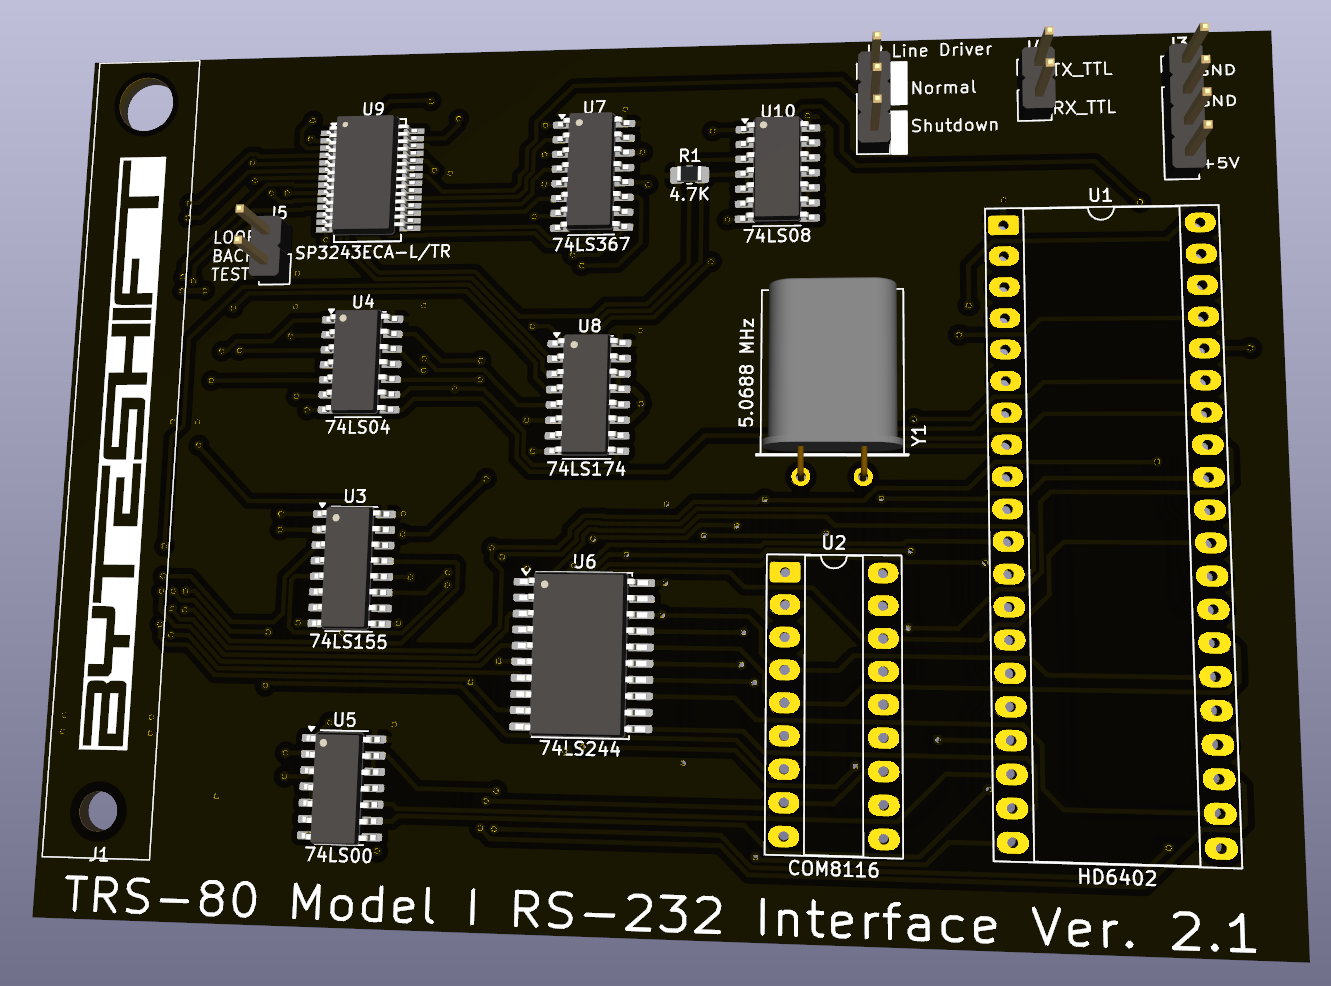The height and width of the screenshot is (986, 1331).
Task: Click the loop back test jumper header
Action: 263,243
